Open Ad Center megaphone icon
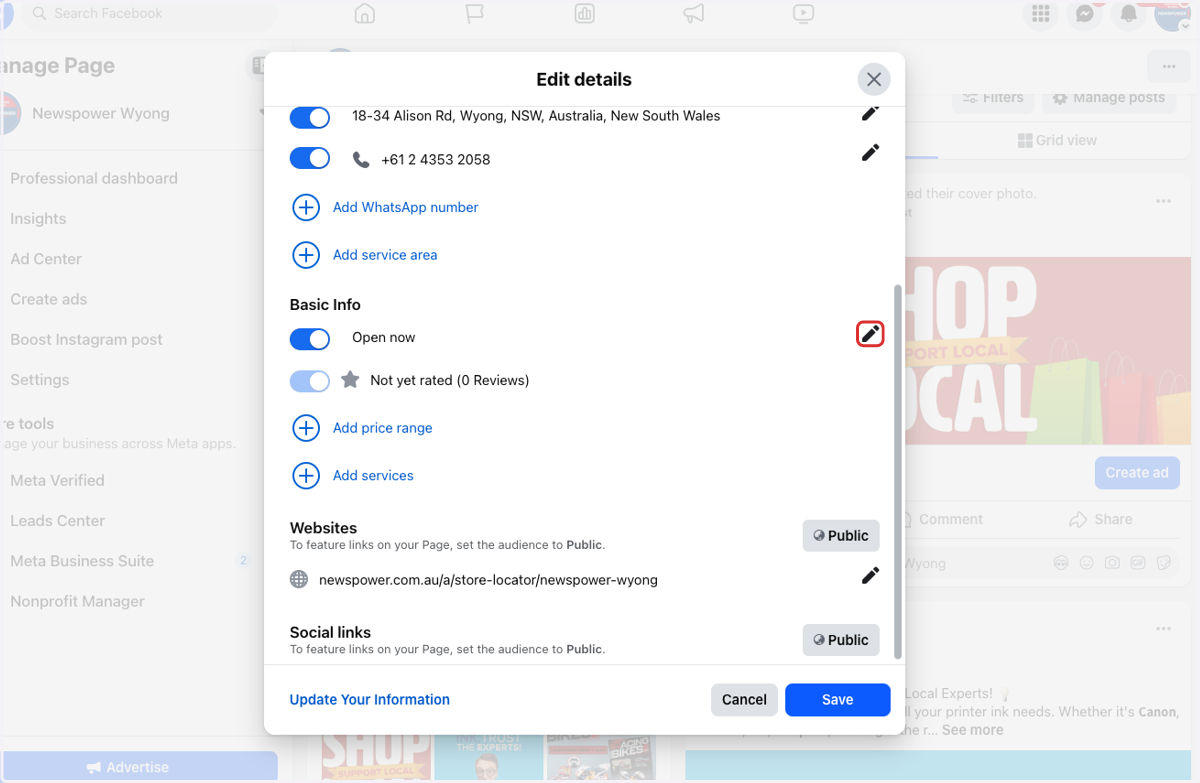The image size is (1200, 783). (x=693, y=14)
